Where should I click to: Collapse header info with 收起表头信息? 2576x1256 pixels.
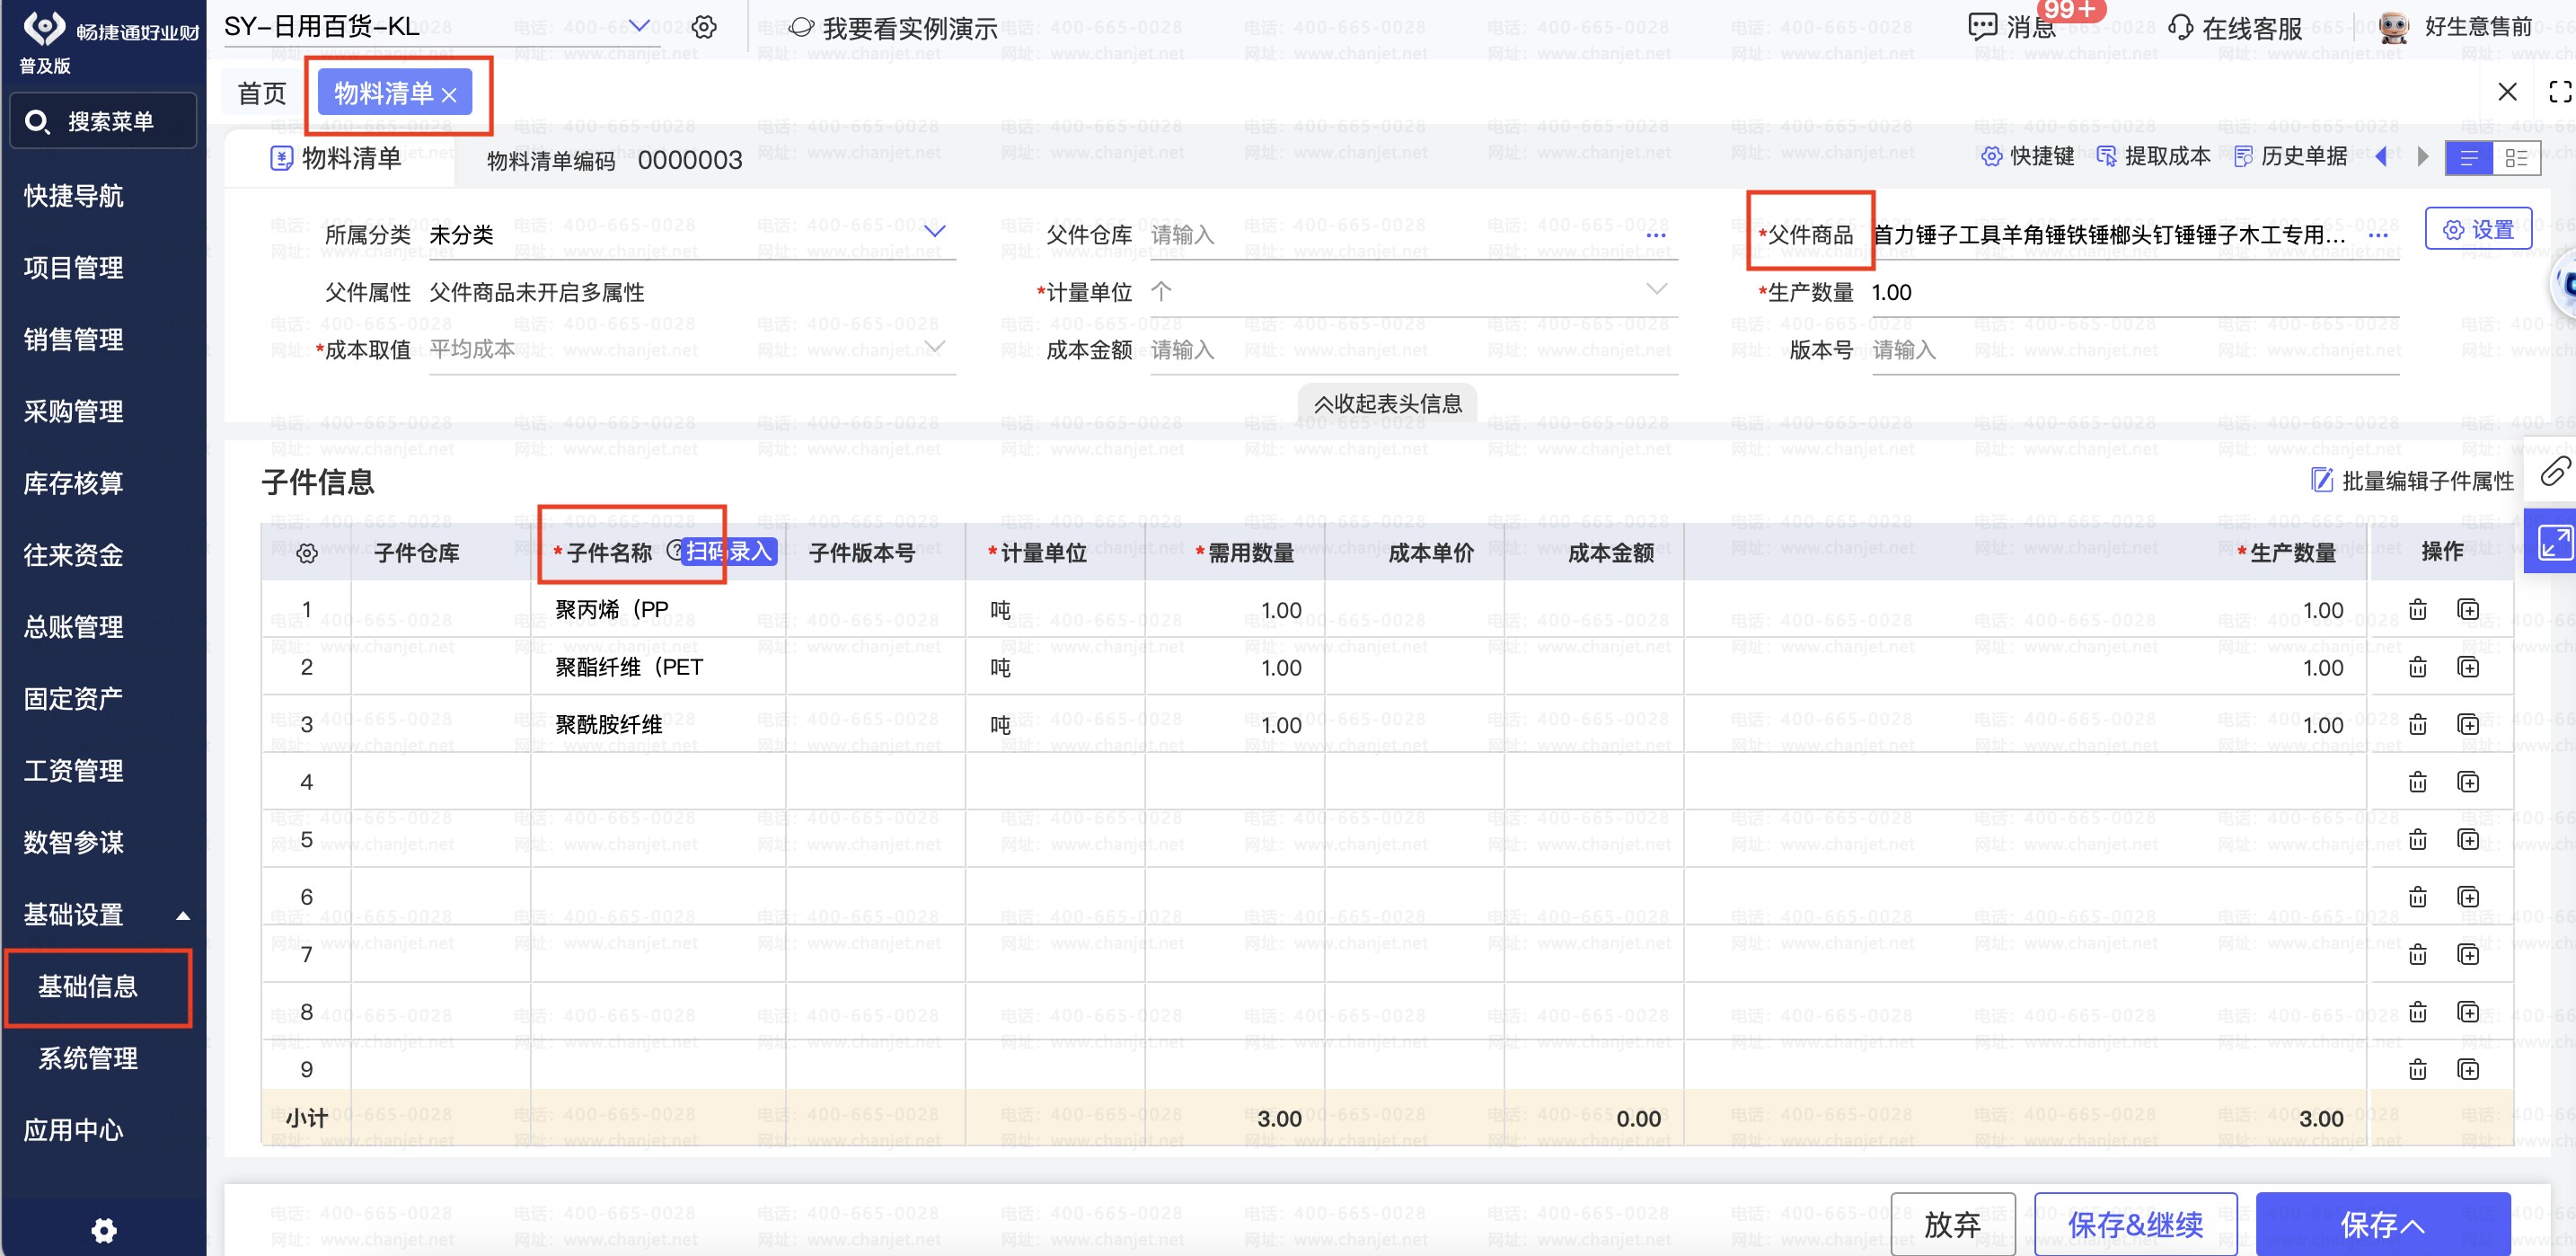(x=1387, y=403)
